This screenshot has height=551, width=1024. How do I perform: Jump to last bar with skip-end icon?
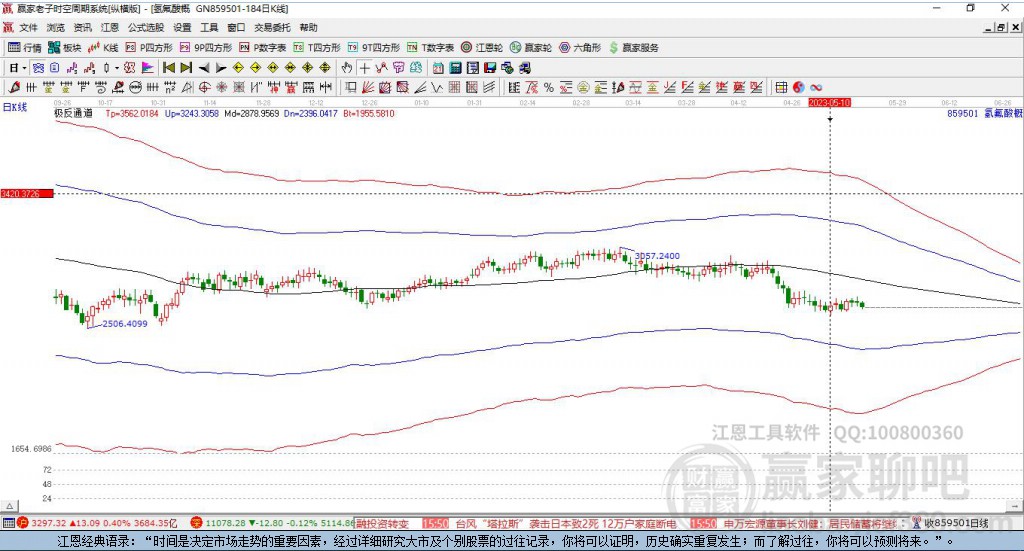click(186, 68)
